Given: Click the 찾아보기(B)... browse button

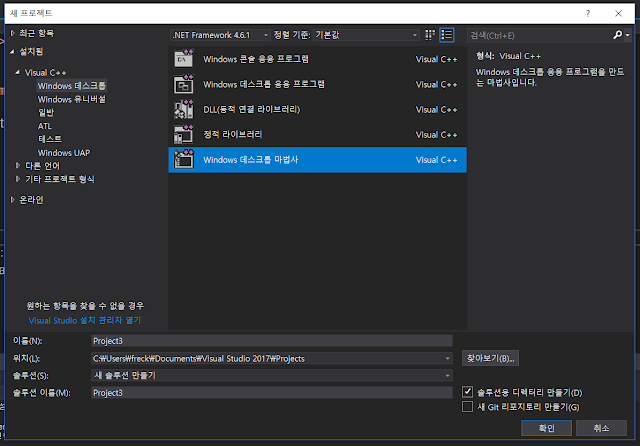Looking at the screenshot, I should (490, 358).
